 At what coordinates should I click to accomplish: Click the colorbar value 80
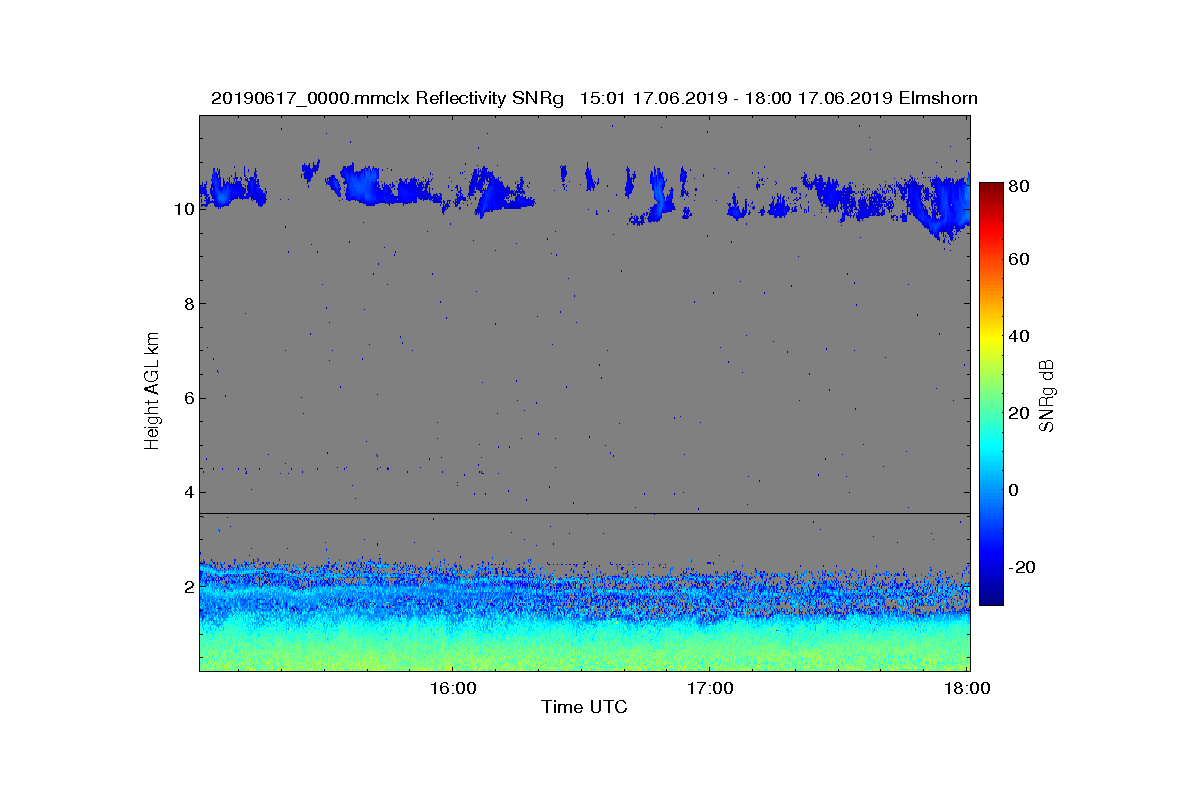(1020, 185)
